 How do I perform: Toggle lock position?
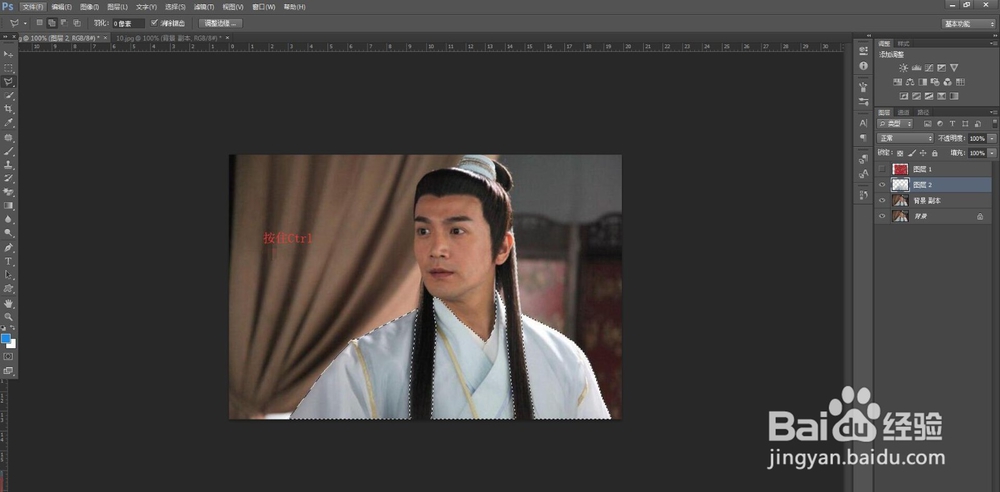[923, 153]
